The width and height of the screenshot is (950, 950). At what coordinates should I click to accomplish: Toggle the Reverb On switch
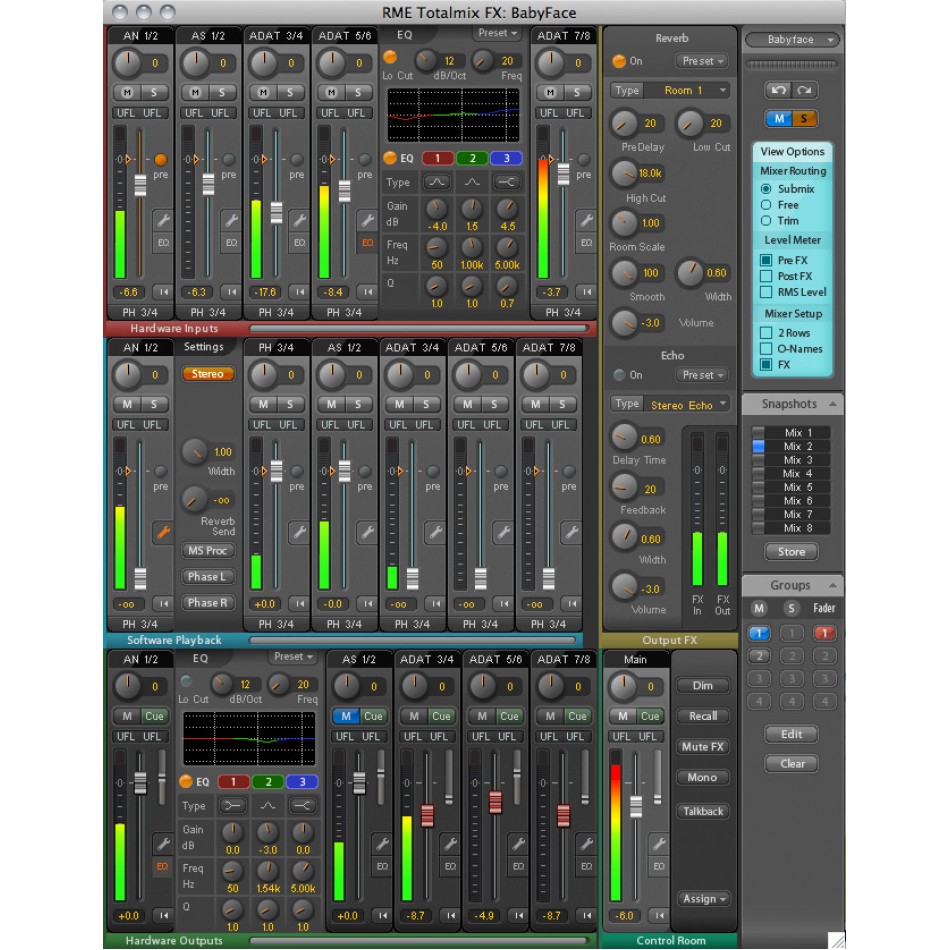click(619, 61)
